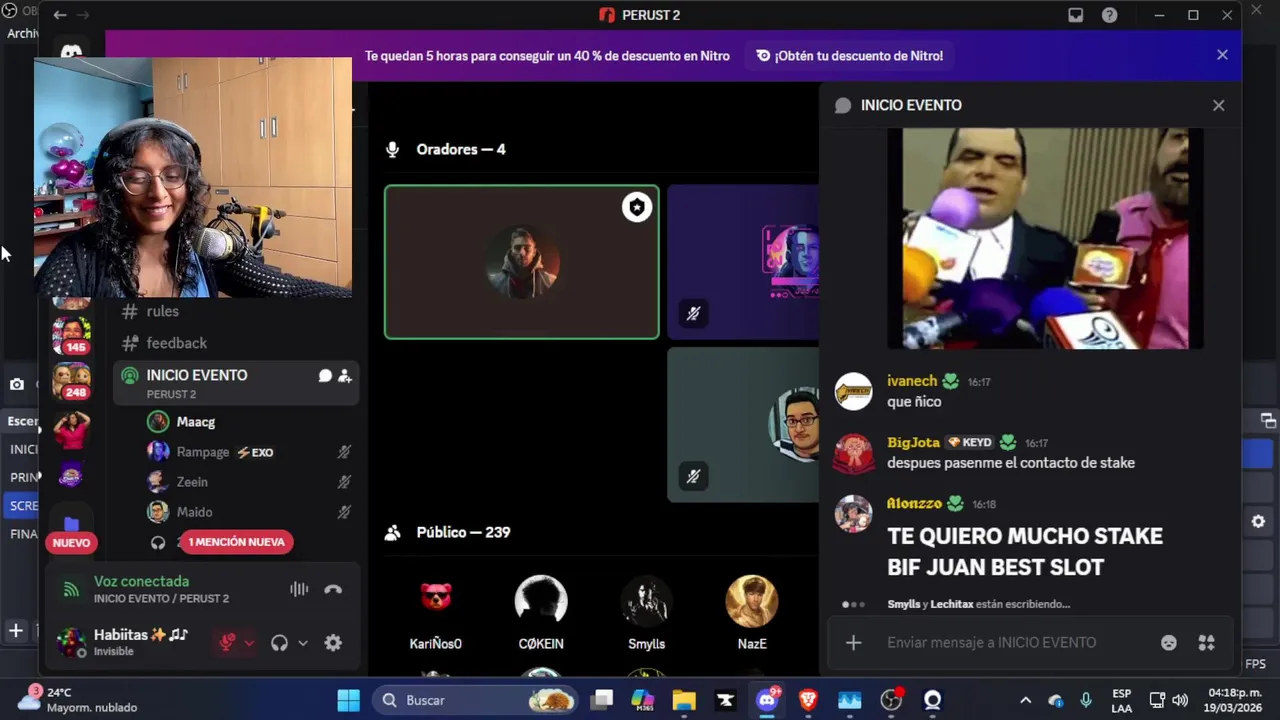1280x720 pixels.
Task: Open NazE's audience profile
Action: (751, 613)
